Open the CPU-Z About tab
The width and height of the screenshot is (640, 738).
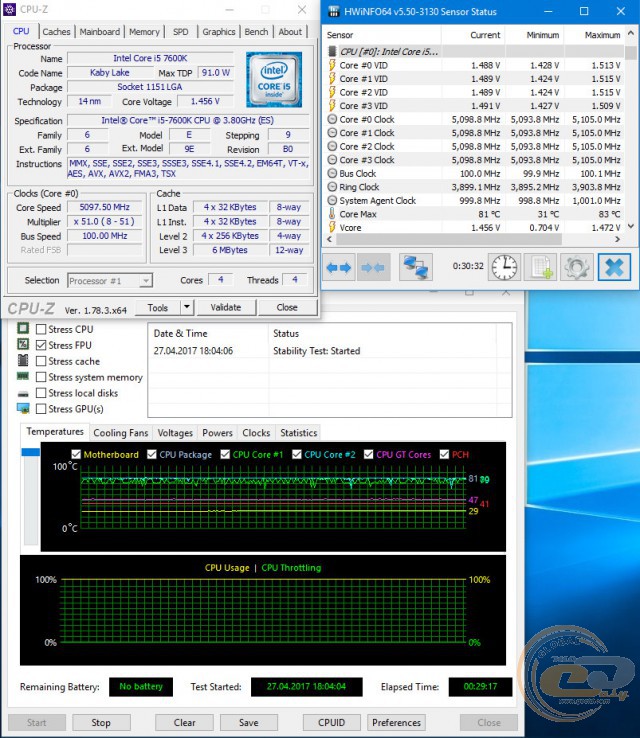(290, 32)
